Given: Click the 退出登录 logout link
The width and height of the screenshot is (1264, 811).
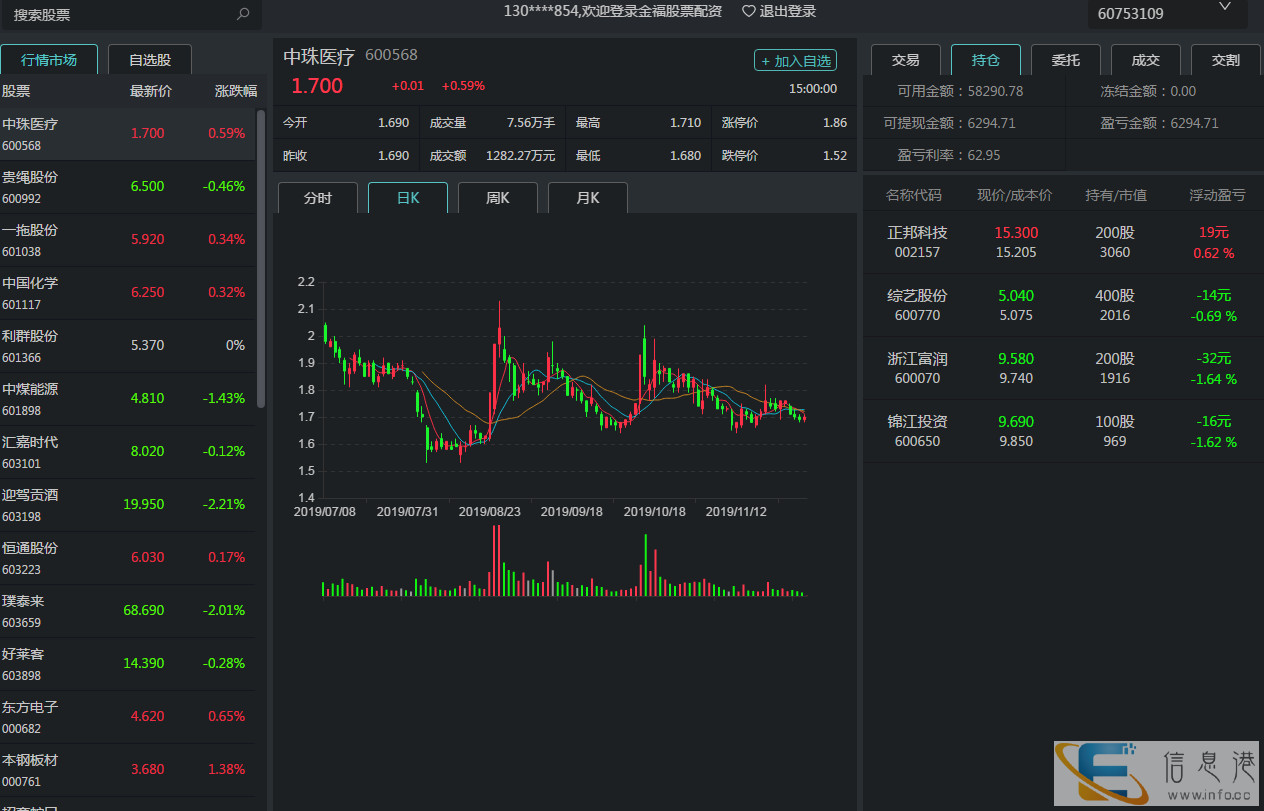Looking at the screenshot, I should coord(787,10).
